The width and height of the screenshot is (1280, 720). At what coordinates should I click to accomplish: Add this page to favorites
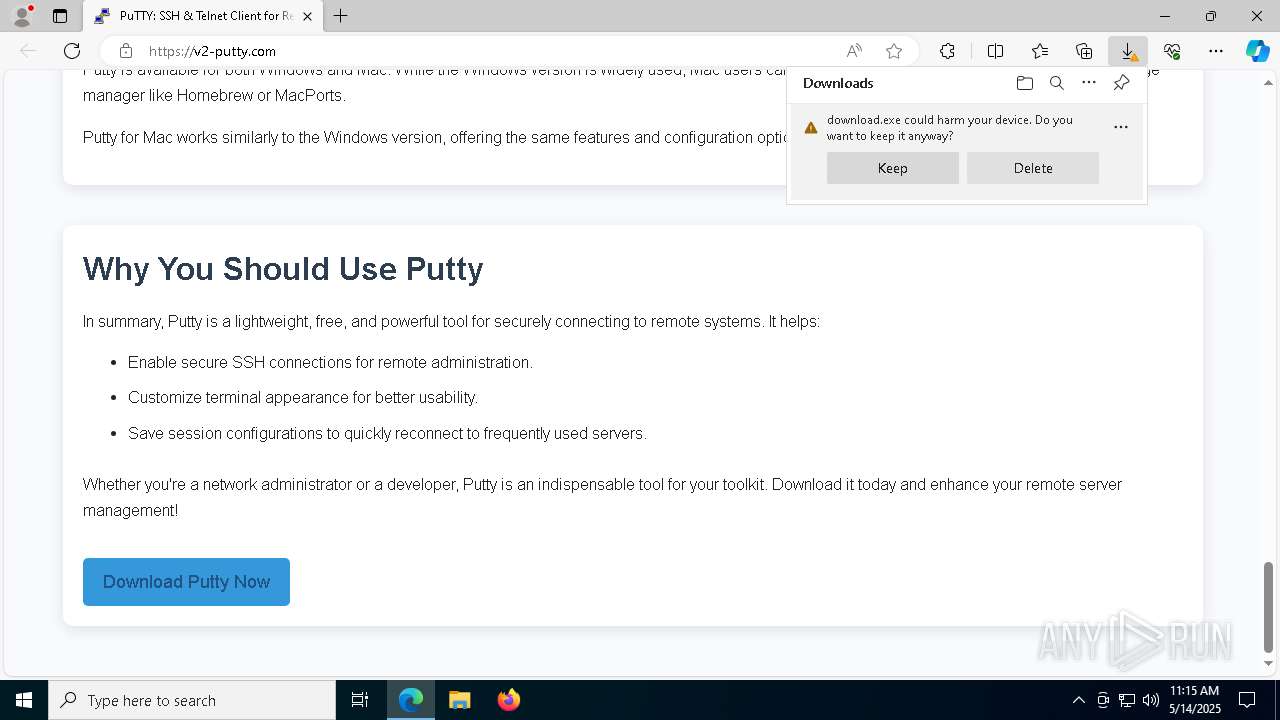(894, 51)
